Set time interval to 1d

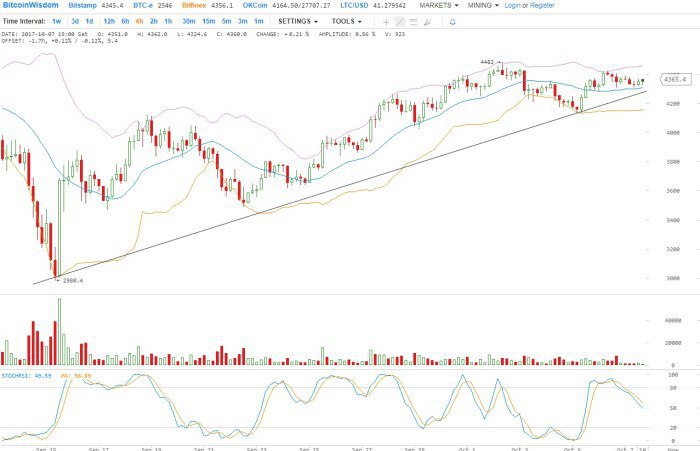pyautogui.click(x=89, y=21)
